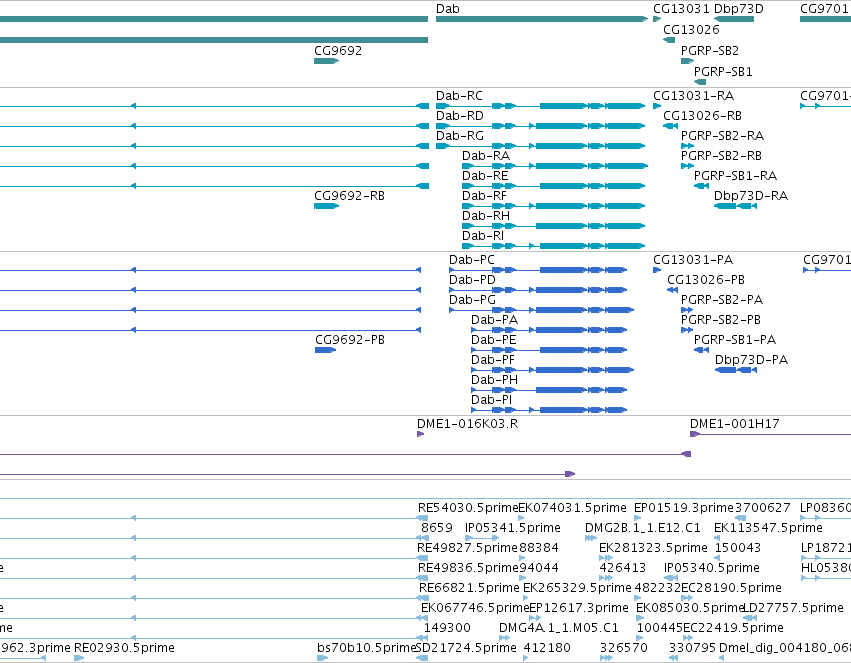Click the RE49836.5prime EST label

[x=468, y=569]
